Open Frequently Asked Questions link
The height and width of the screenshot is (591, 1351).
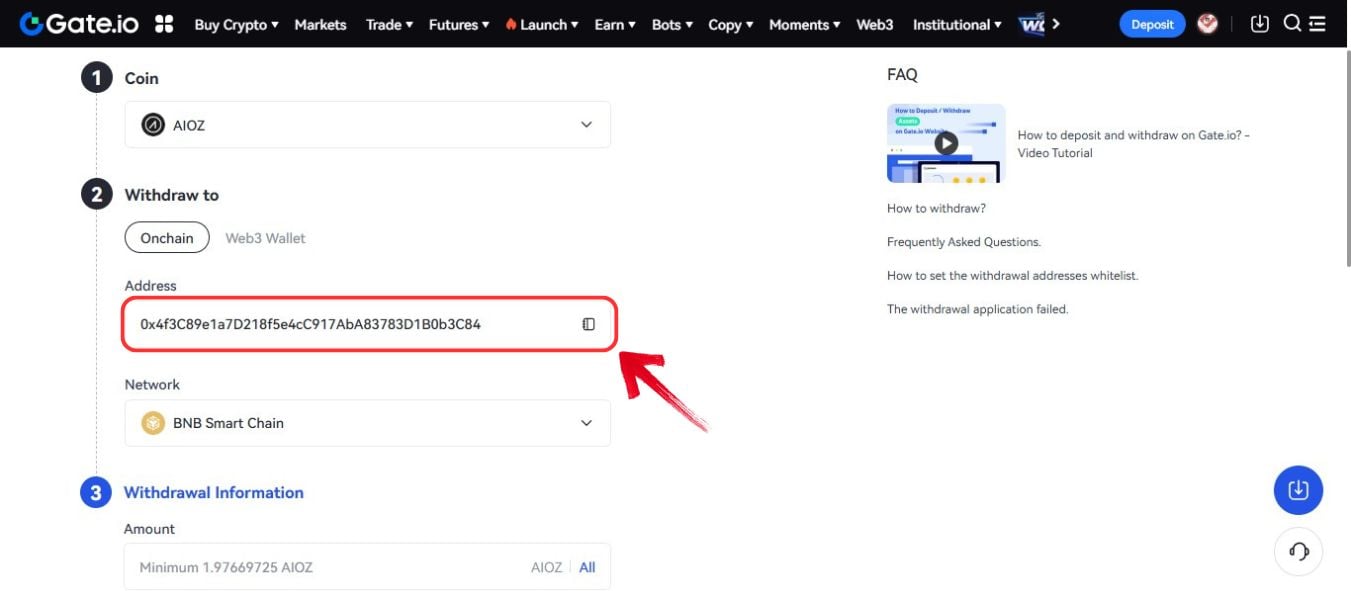[x=964, y=242]
